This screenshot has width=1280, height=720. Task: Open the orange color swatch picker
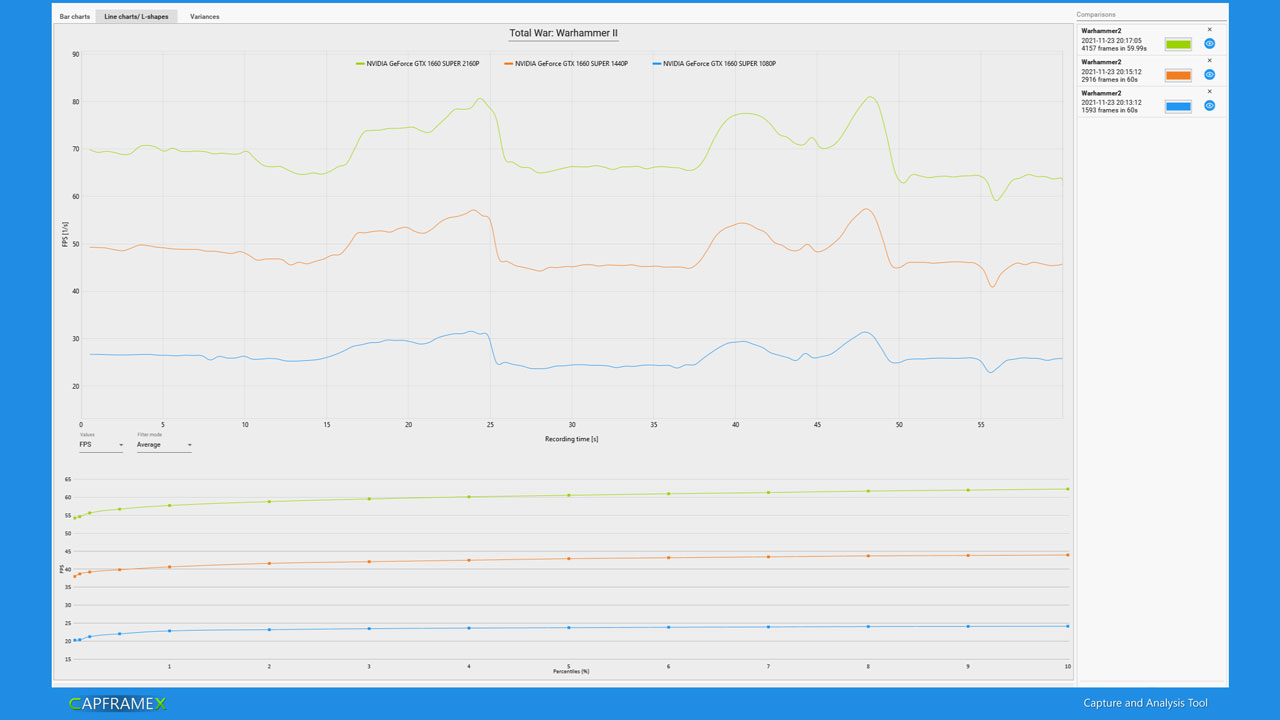pos(1178,75)
